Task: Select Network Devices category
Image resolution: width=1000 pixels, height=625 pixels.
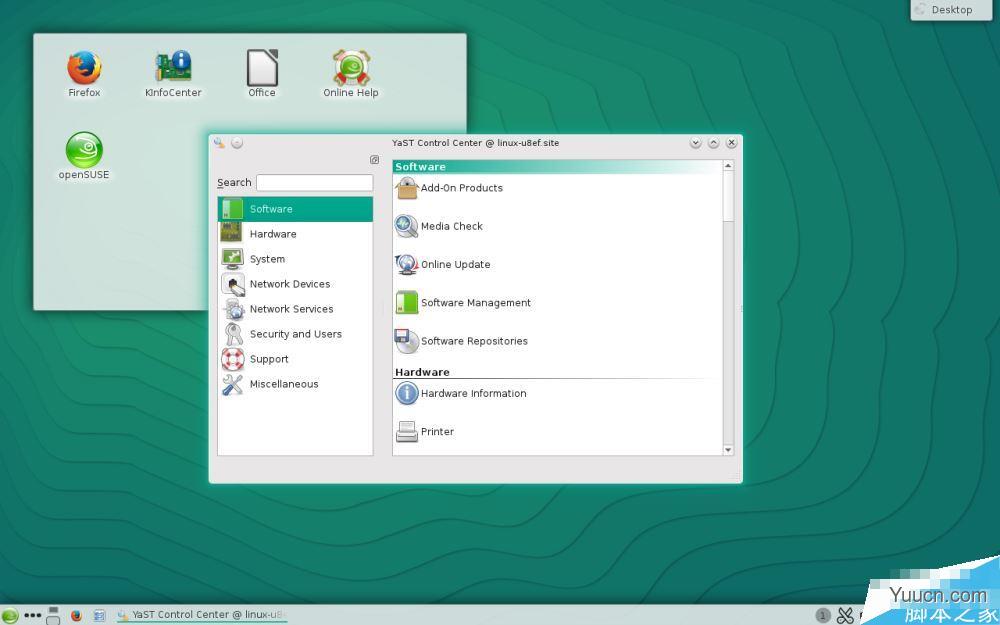Action: point(289,284)
